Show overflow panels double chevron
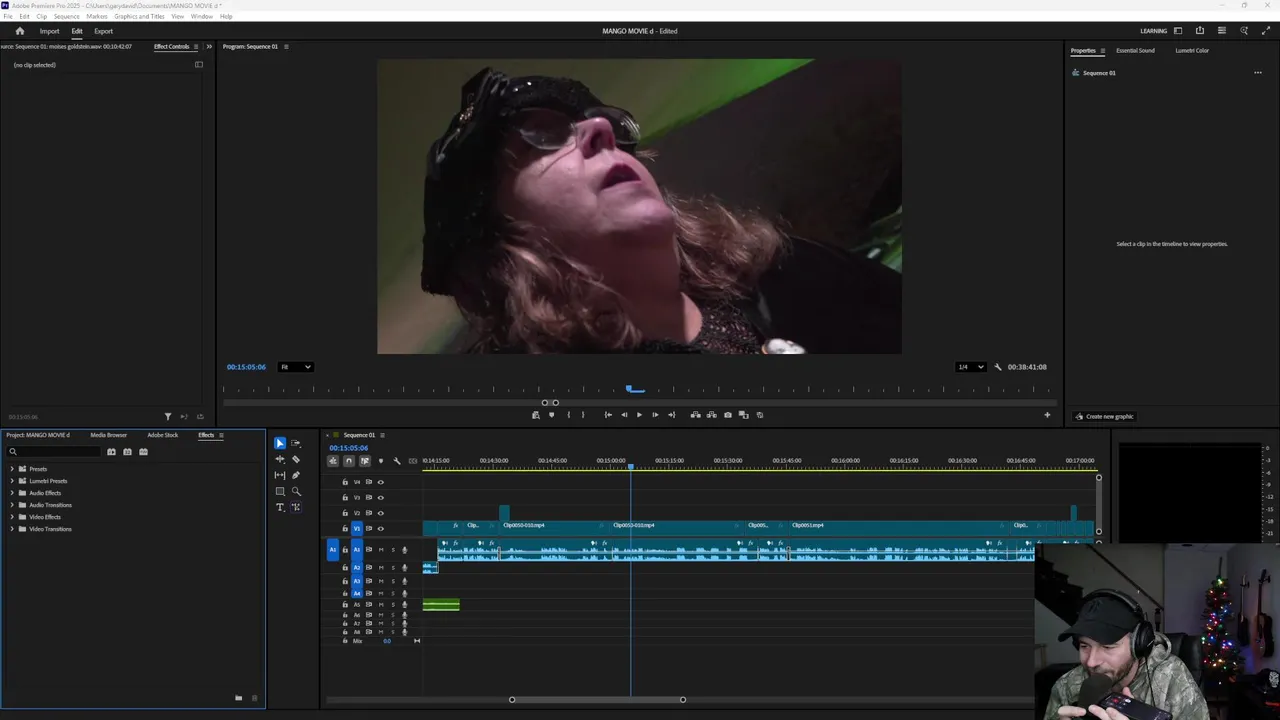Viewport: 1280px width, 720px height. point(208,47)
